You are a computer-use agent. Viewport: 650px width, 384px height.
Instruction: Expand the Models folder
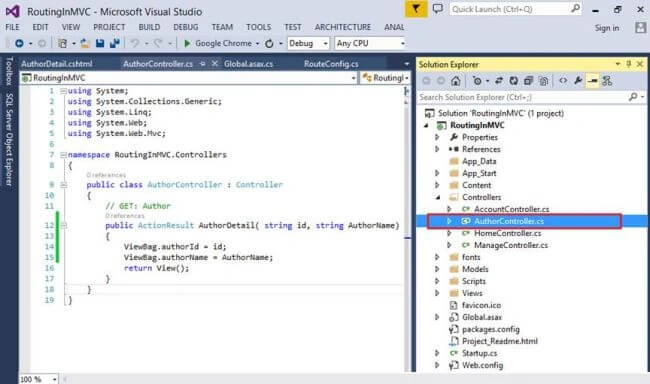tap(437, 269)
